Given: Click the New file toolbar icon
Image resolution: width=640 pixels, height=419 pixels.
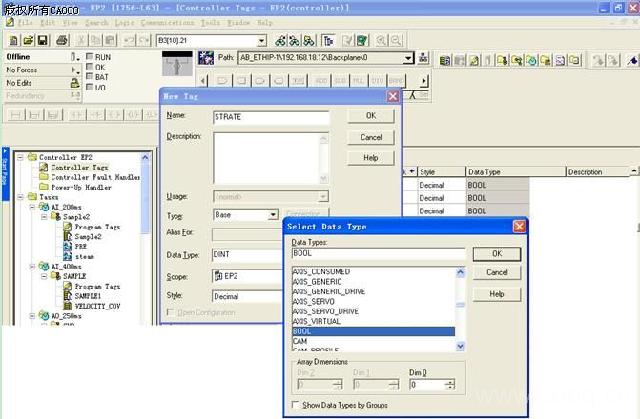Looking at the screenshot, I should point(12,40).
